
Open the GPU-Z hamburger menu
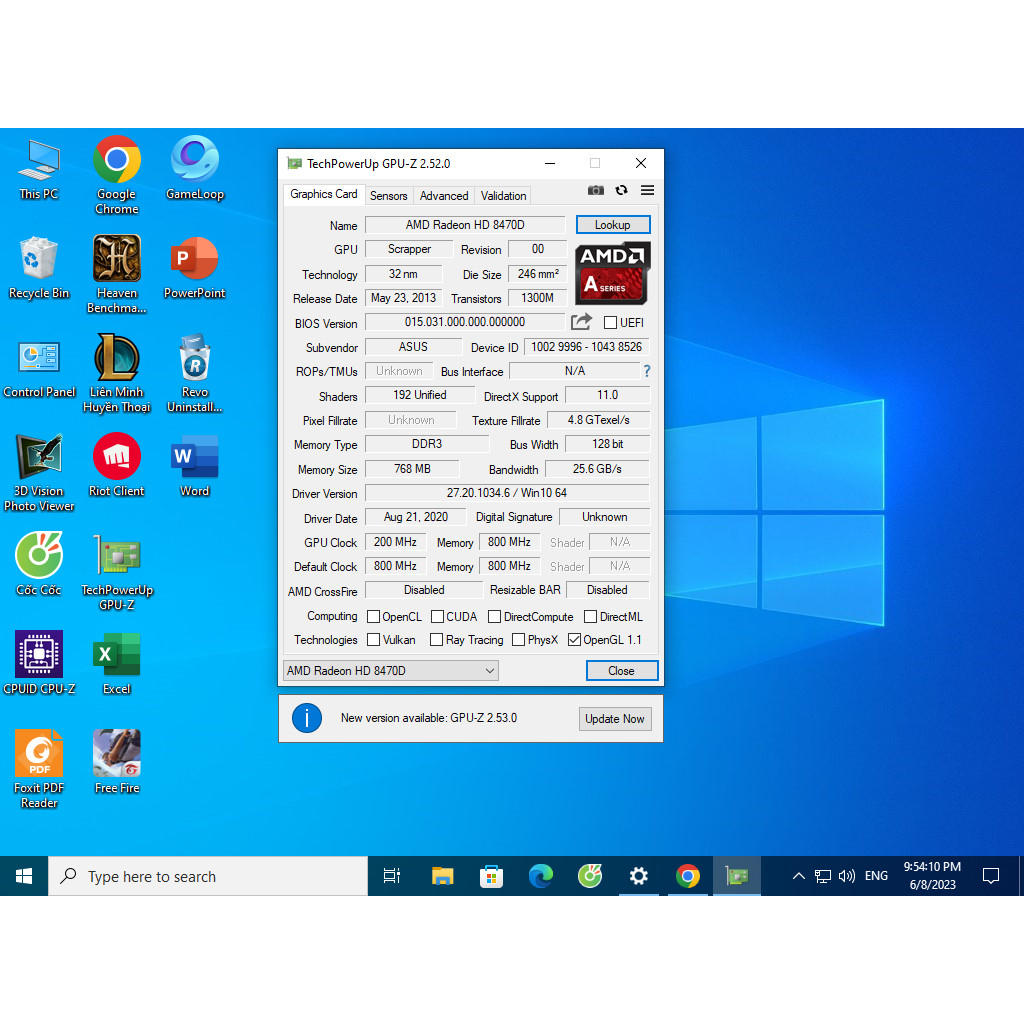647,190
